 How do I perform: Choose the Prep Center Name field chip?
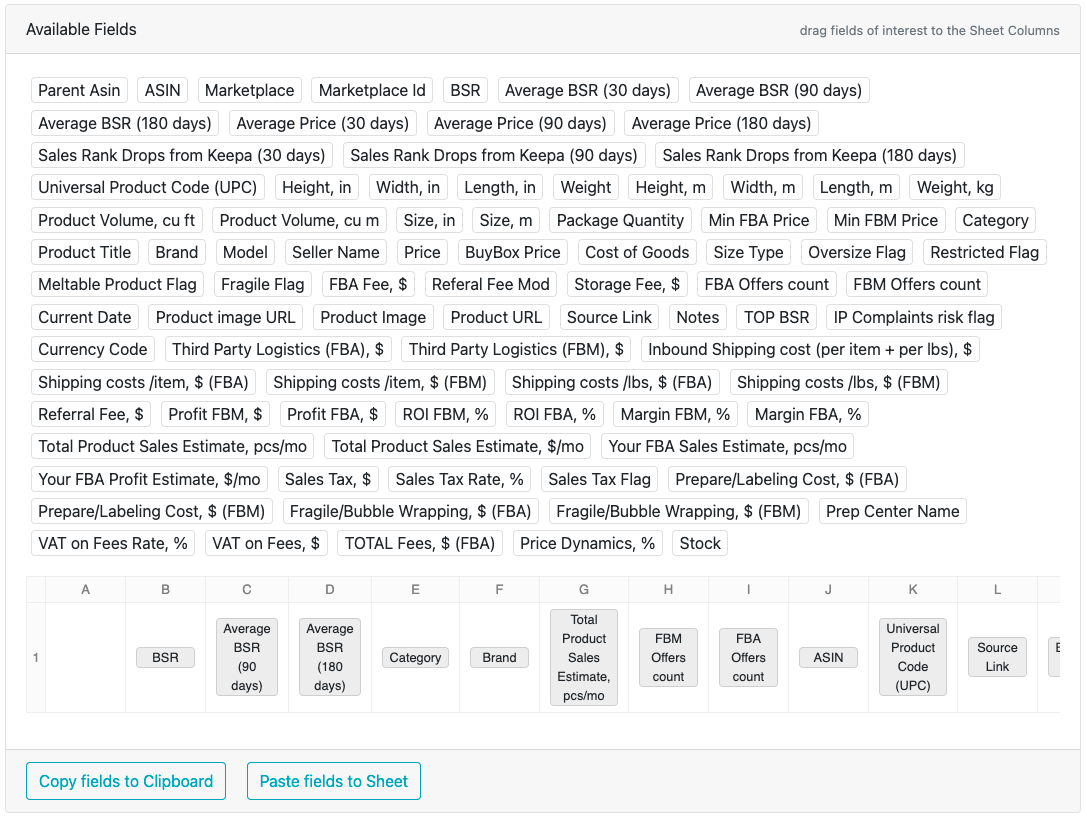click(893, 511)
